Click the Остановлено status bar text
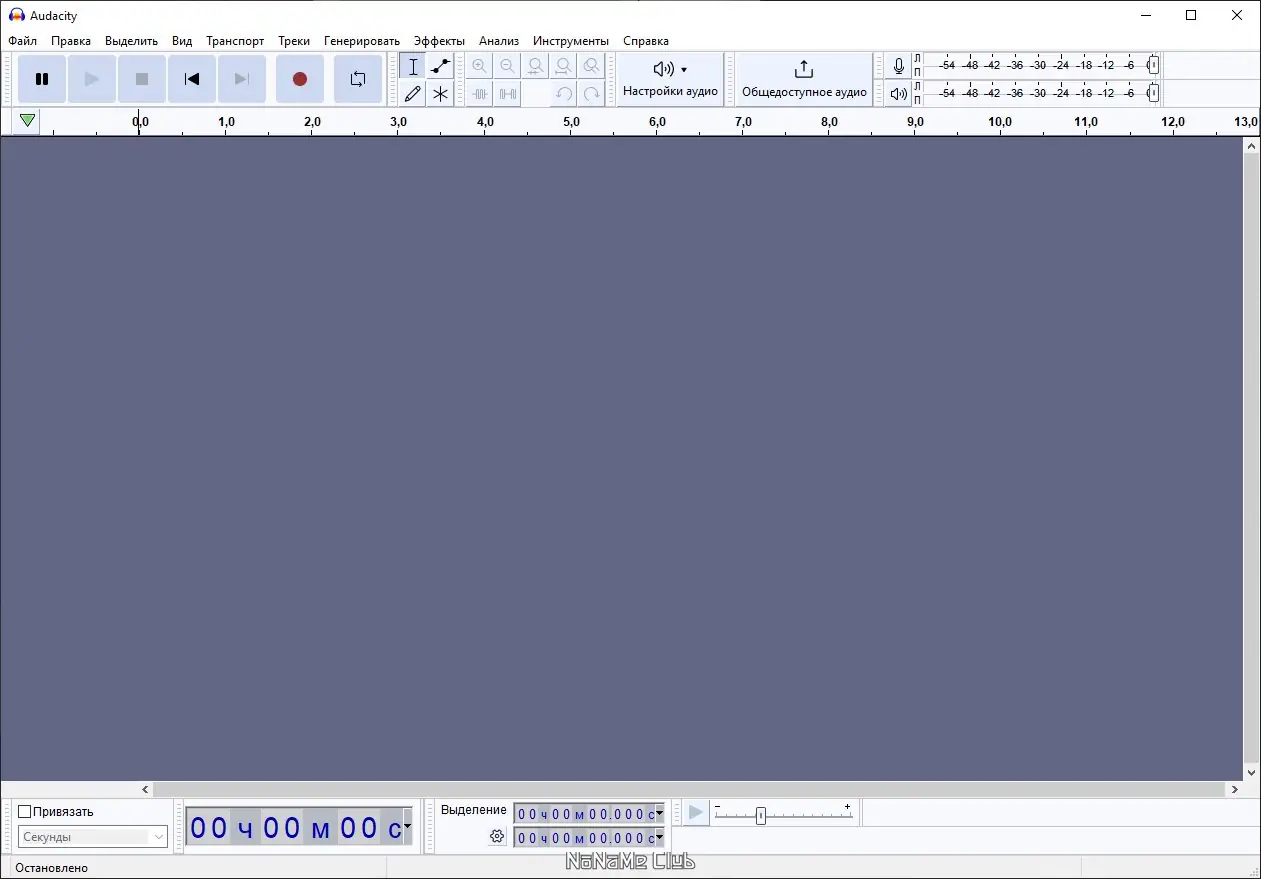This screenshot has height=879, width=1261. [51, 868]
